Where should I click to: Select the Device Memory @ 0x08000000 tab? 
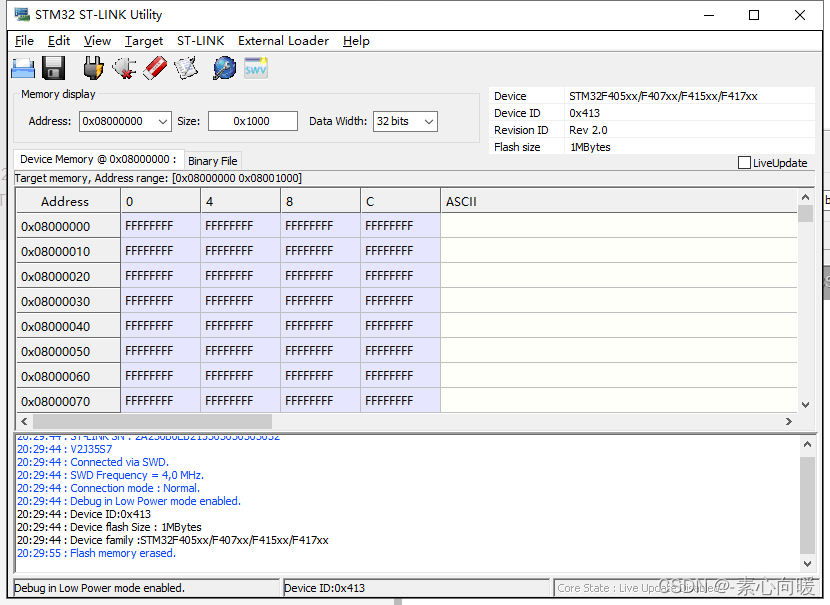coord(98,159)
